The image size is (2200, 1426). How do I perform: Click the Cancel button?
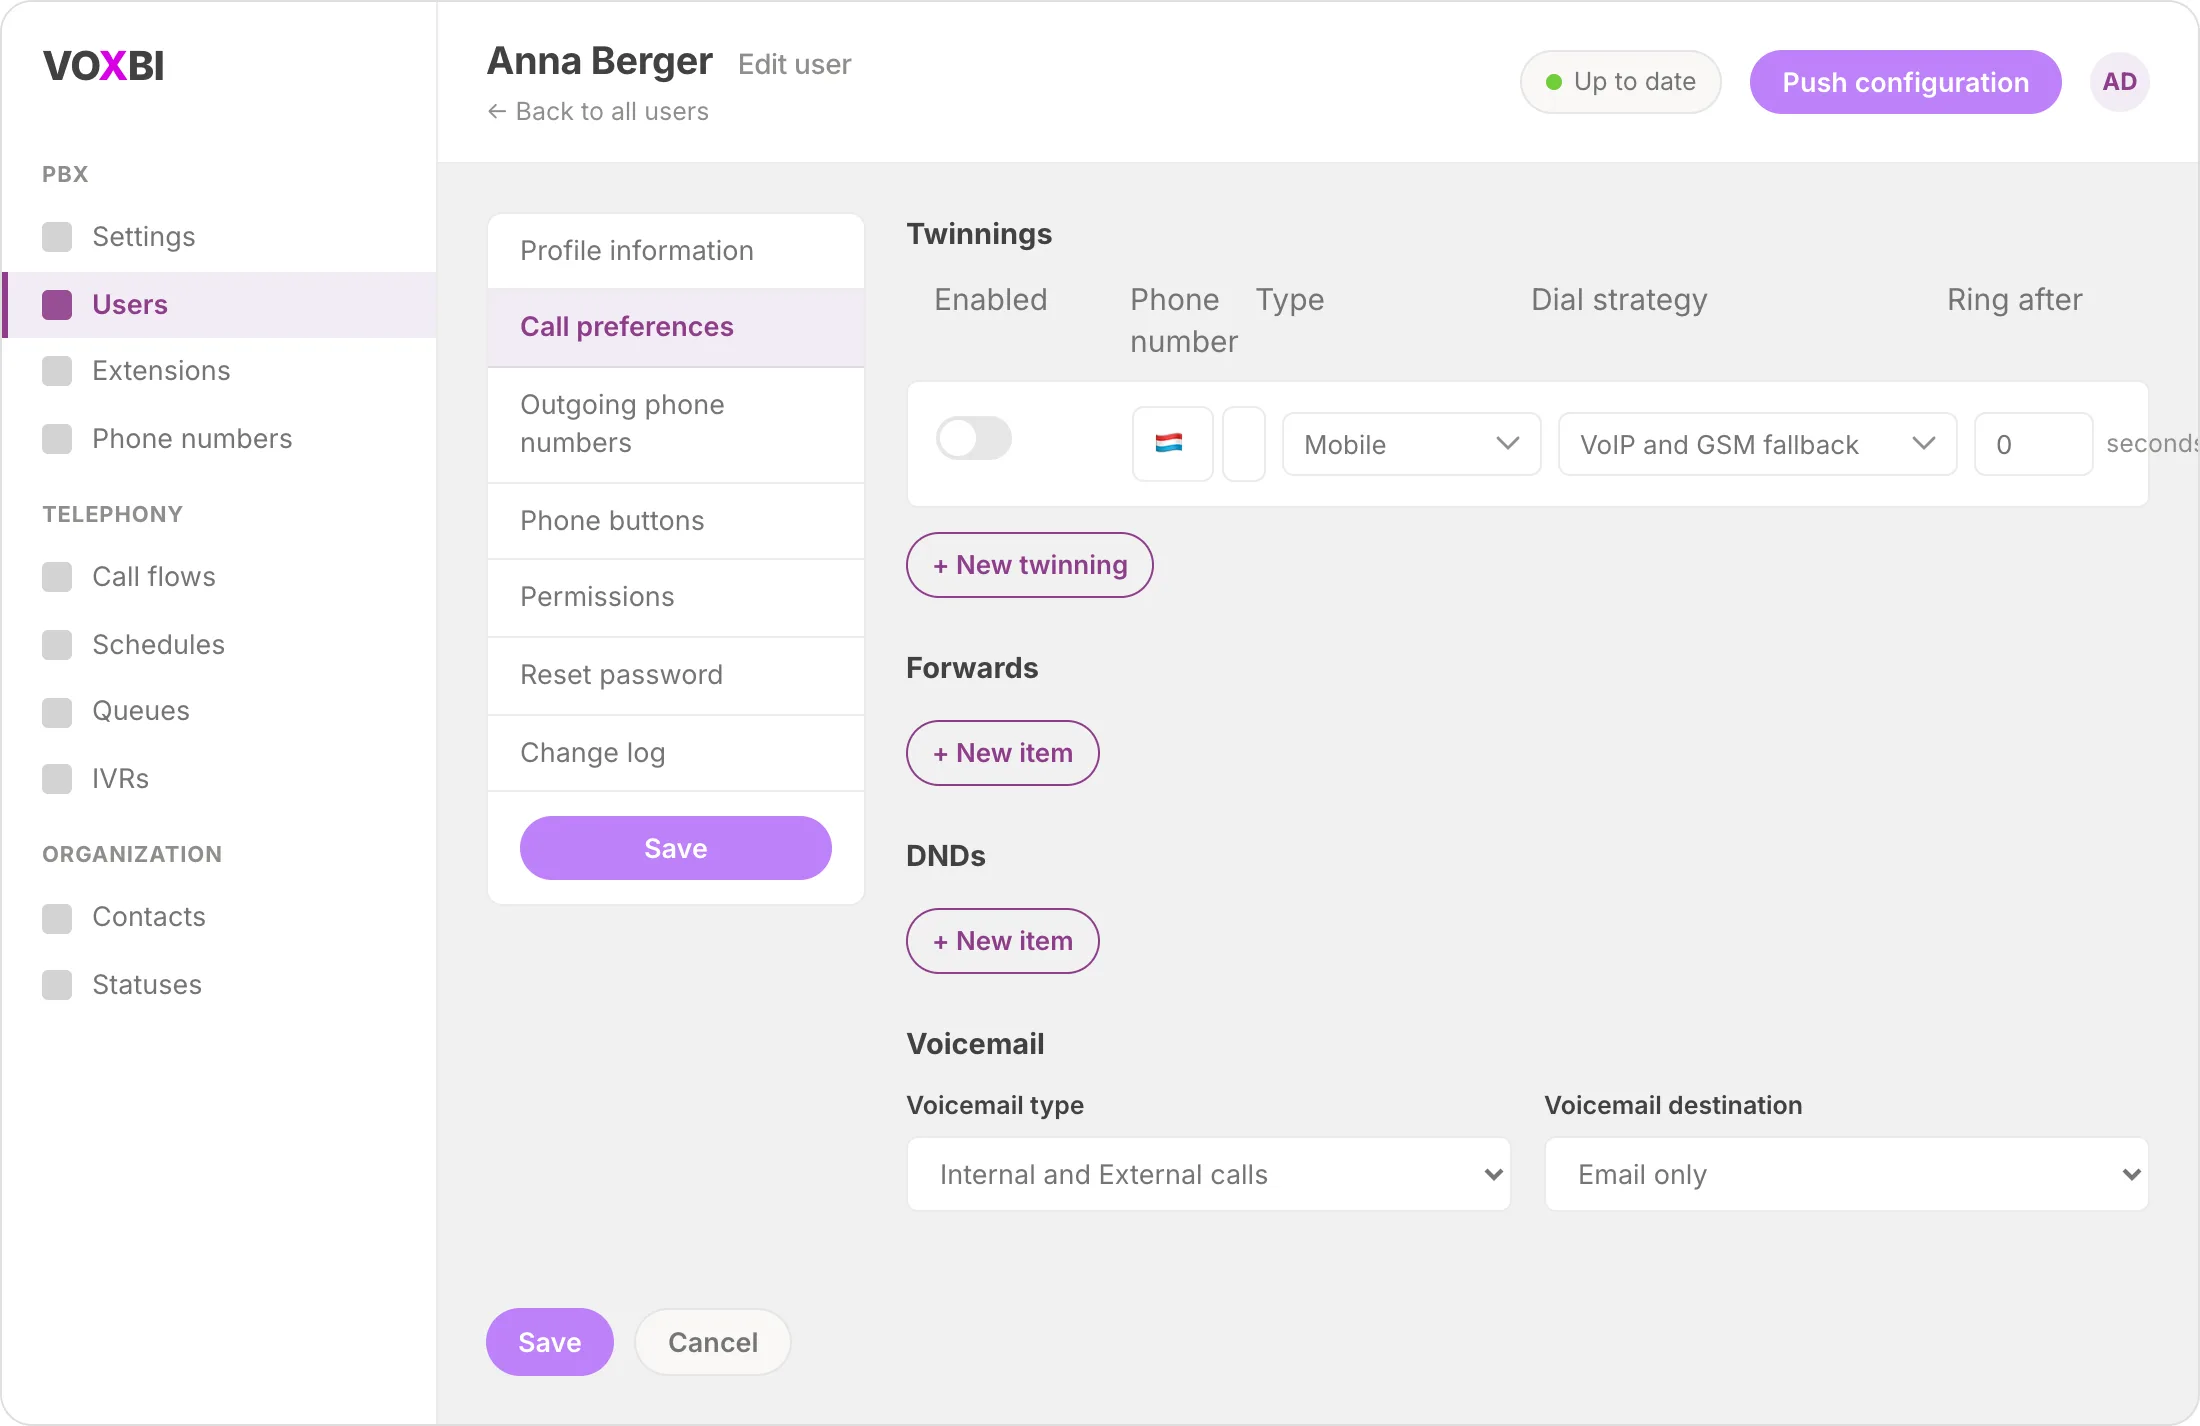713,1342
